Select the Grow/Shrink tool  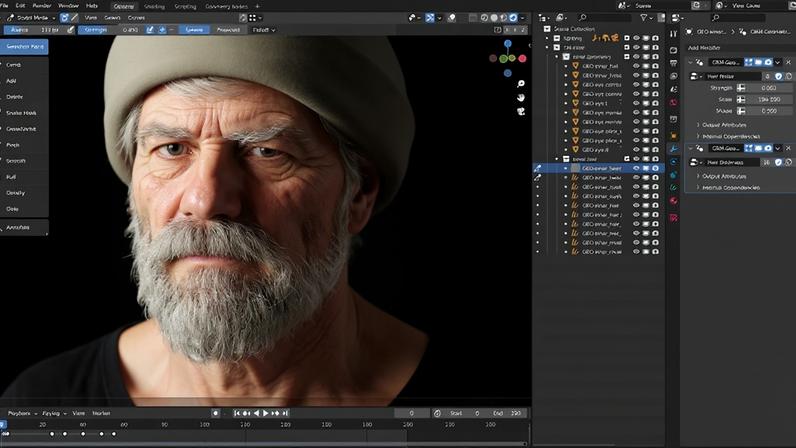point(24,129)
